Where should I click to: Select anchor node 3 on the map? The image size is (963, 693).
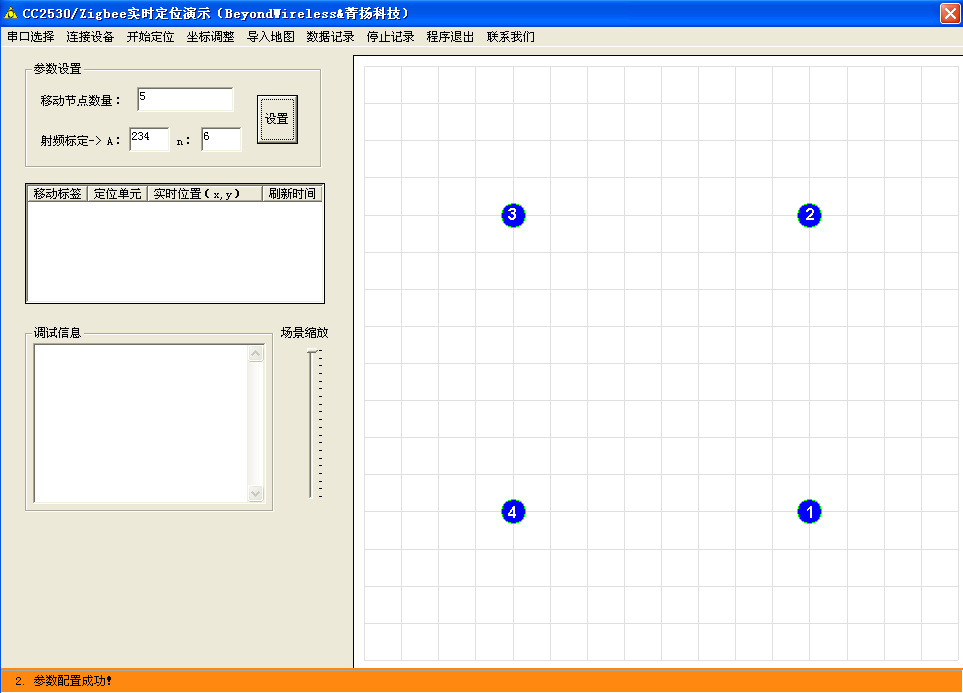click(x=513, y=214)
